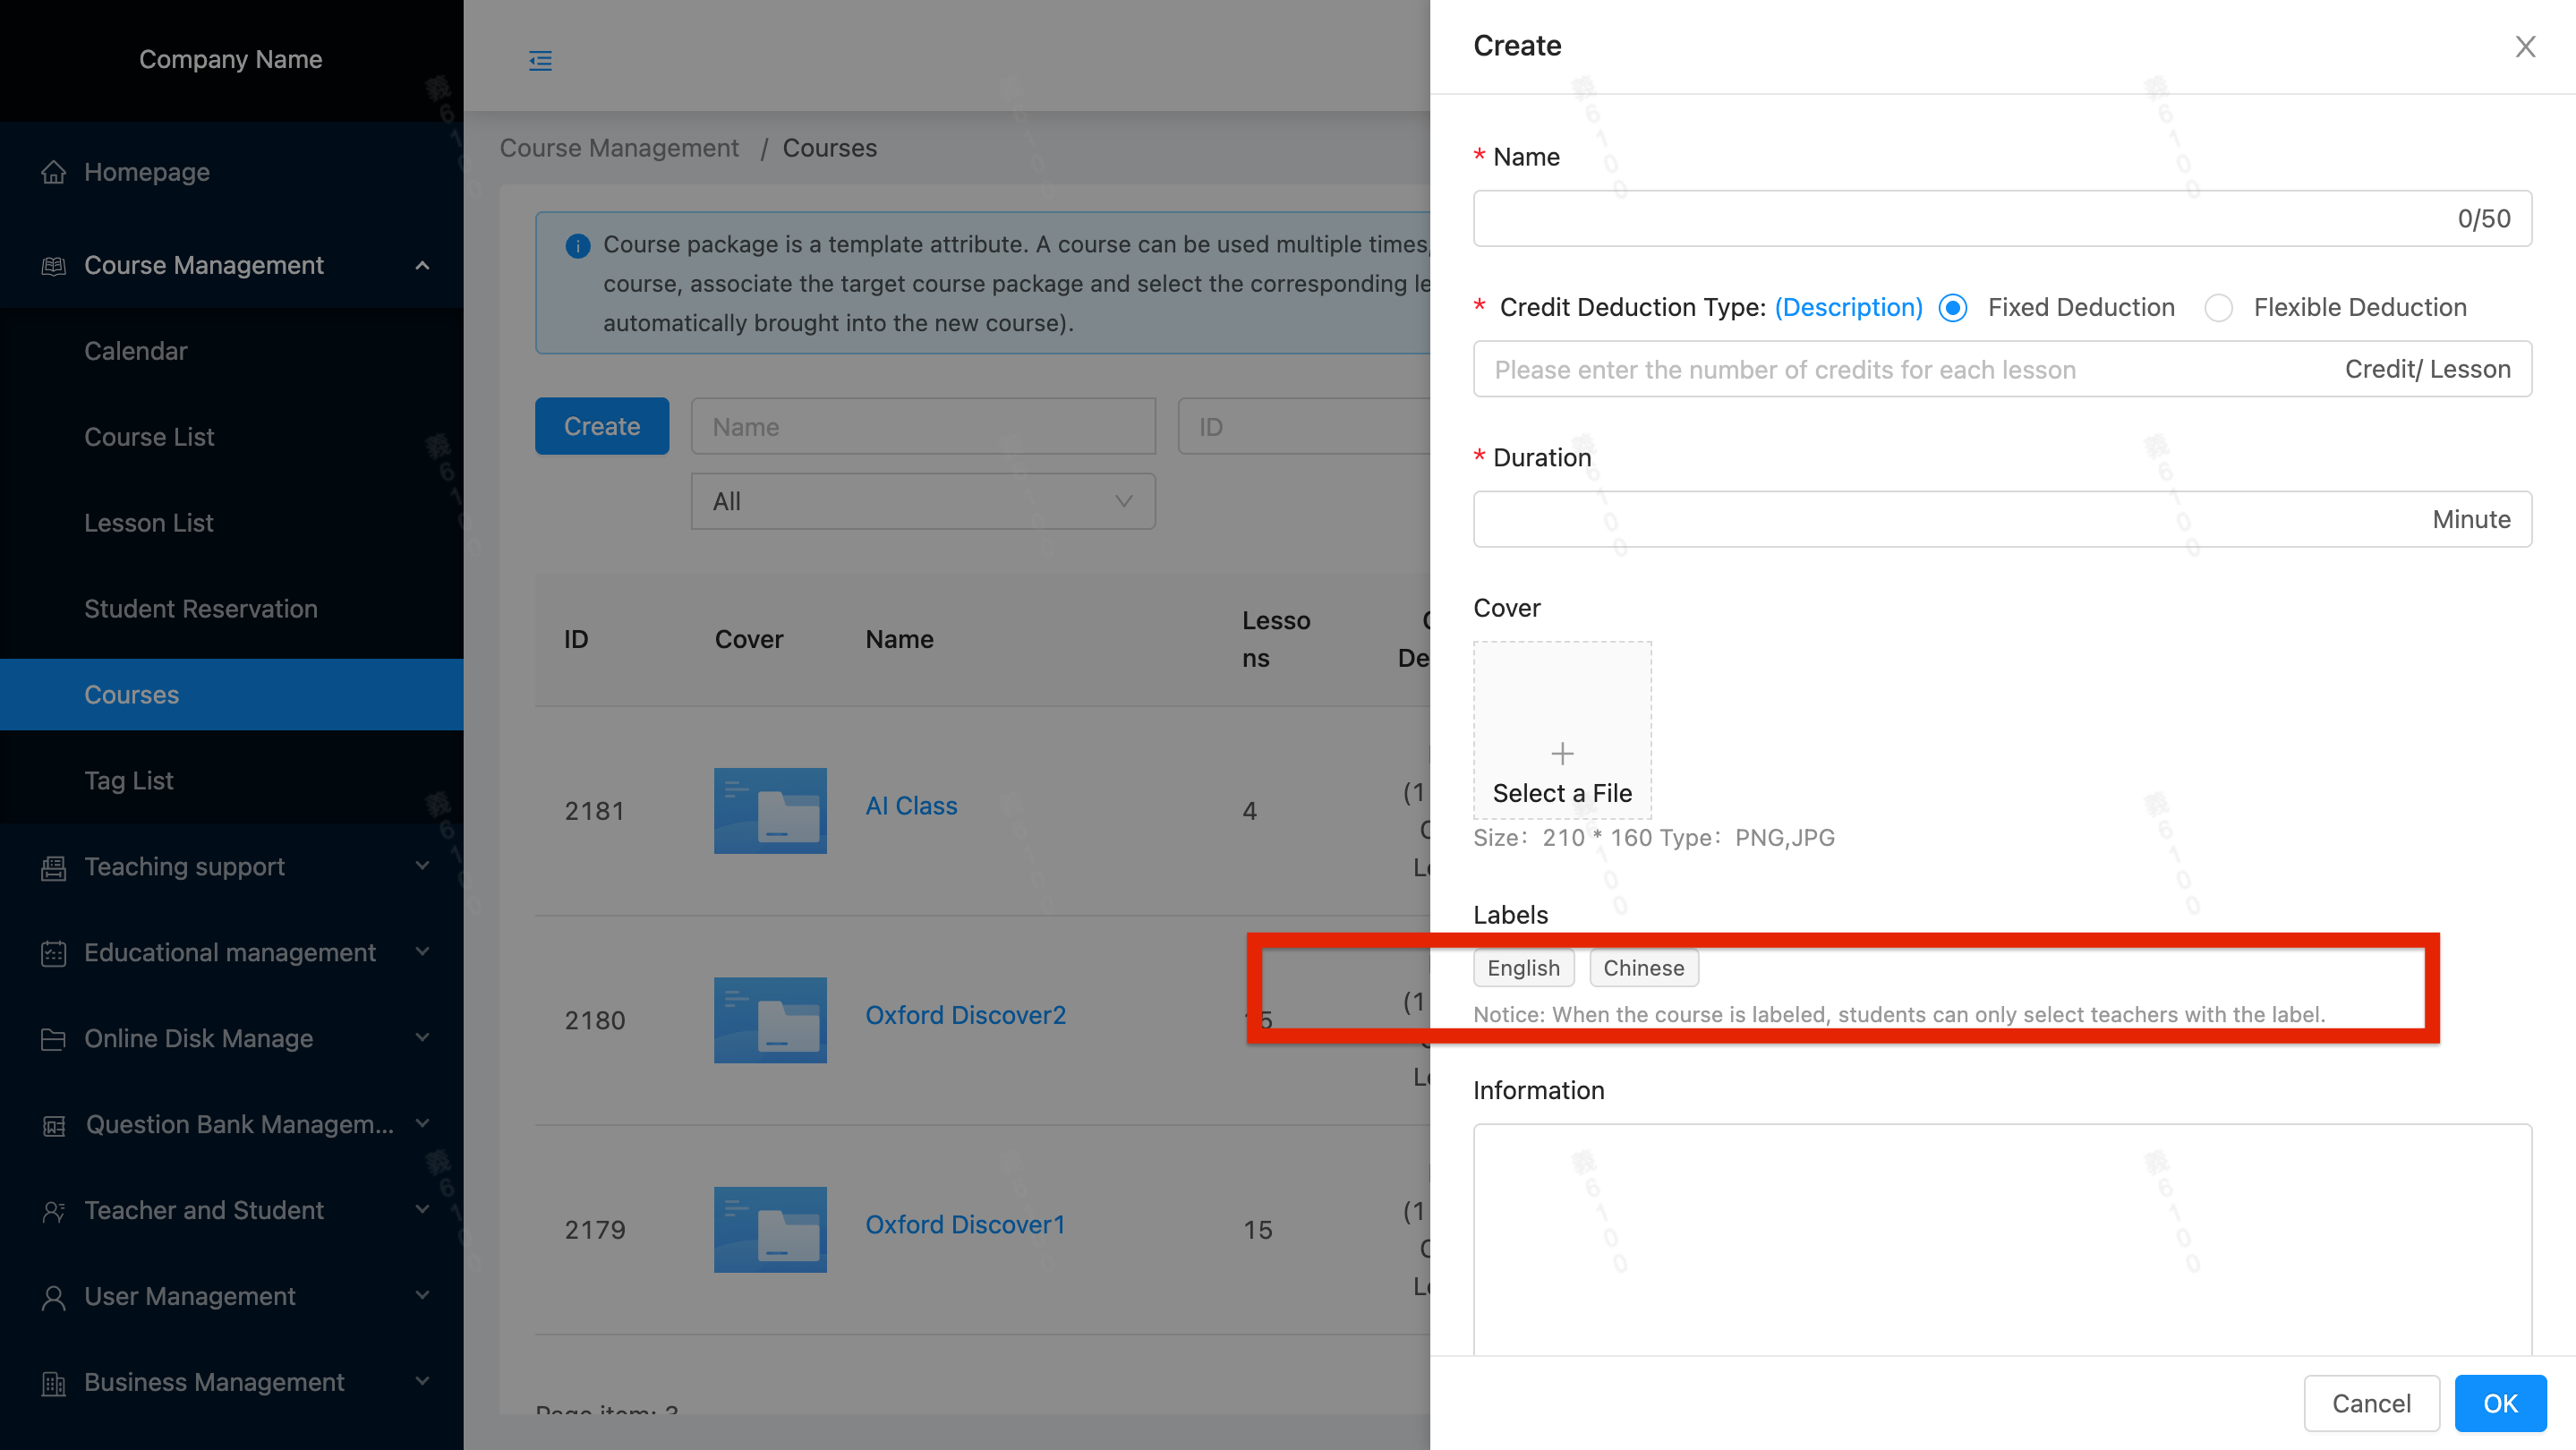Open the Lesson List menu item
This screenshot has height=1450, width=2576.
tap(149, 523)
